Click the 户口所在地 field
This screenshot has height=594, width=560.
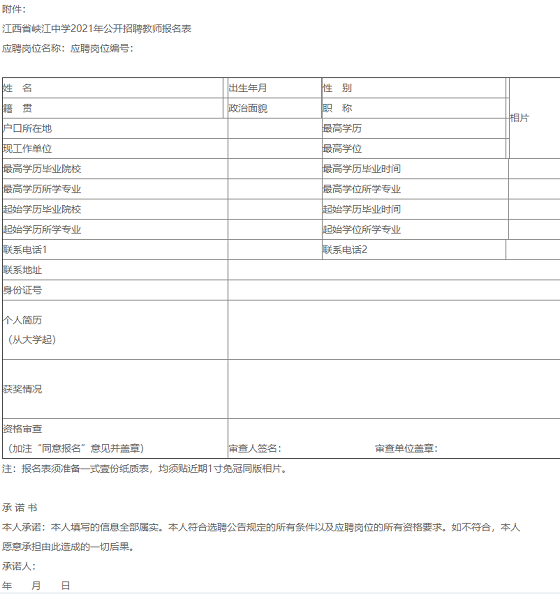[x=115, y=128]
